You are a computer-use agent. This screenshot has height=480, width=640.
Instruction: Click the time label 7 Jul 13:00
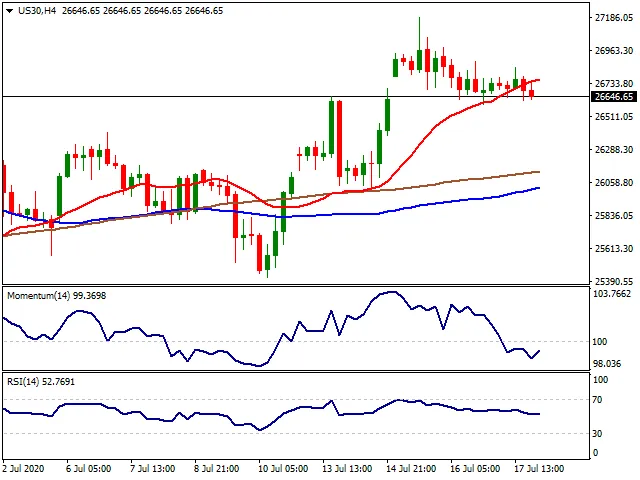(x=152, y=469)
